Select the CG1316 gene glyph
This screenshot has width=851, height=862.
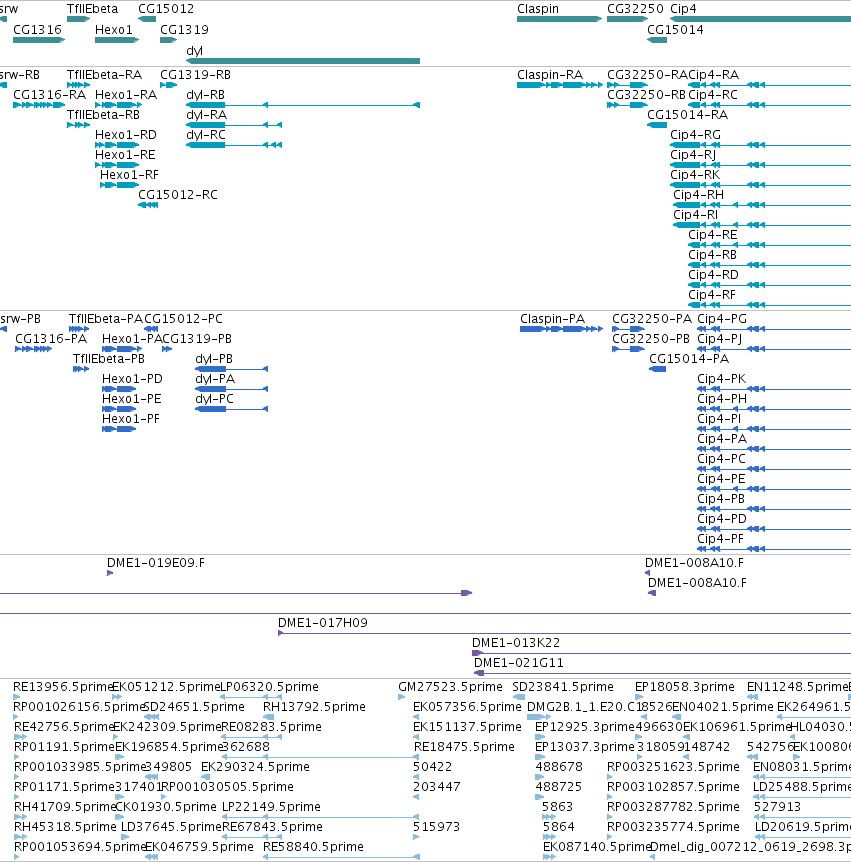39,40
